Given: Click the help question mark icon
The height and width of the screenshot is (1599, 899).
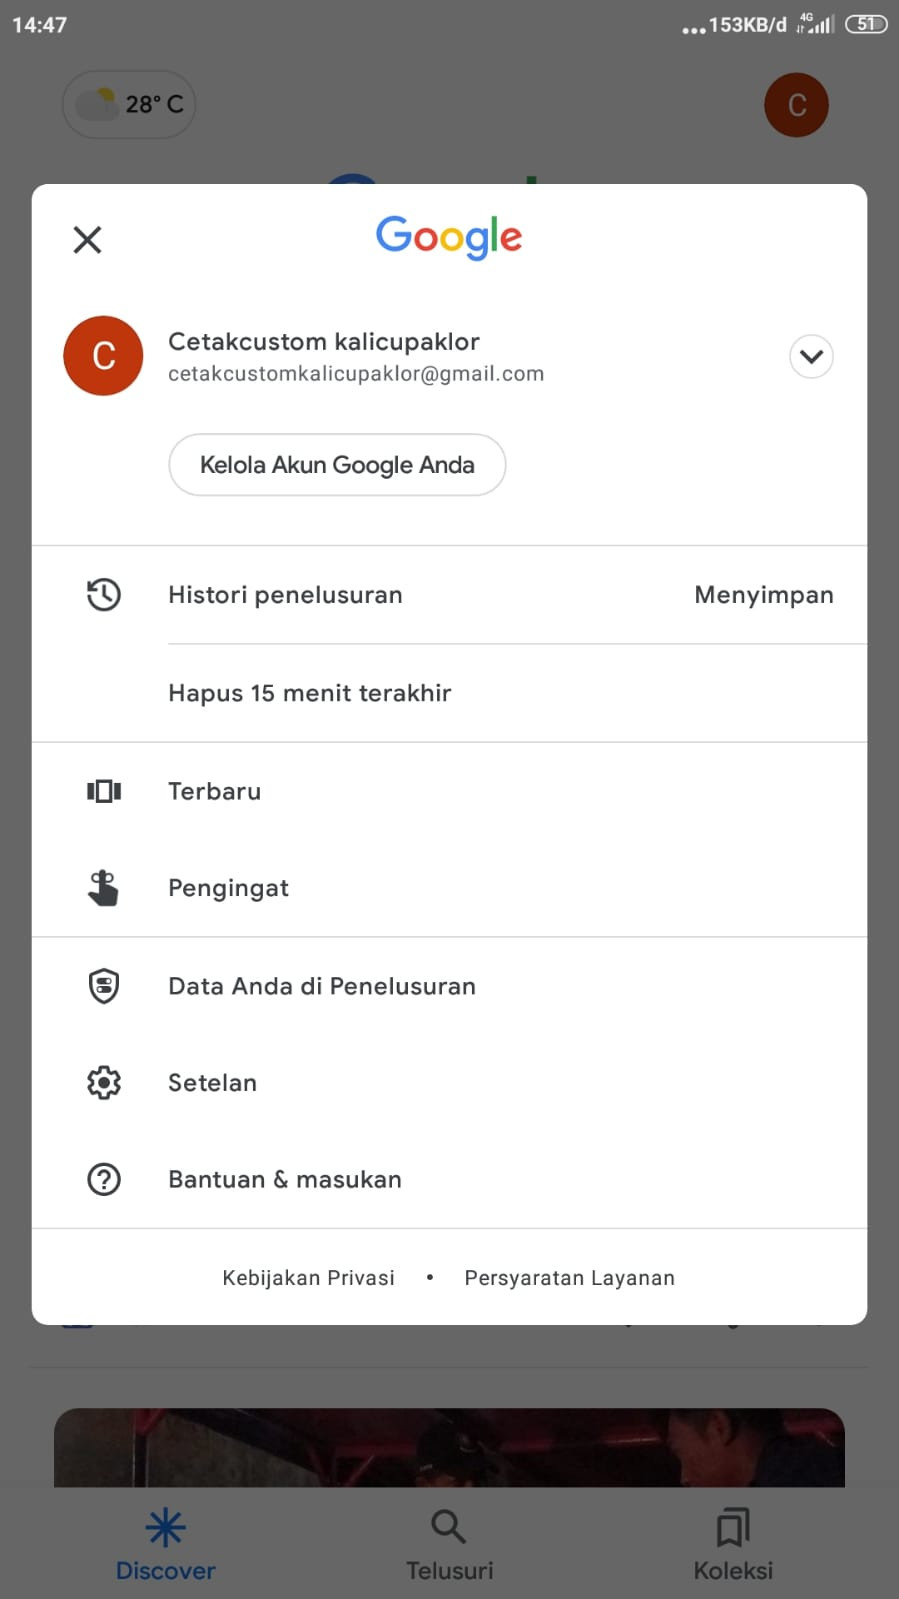Looking at the screenshot, I should [x=104, y=1180].
